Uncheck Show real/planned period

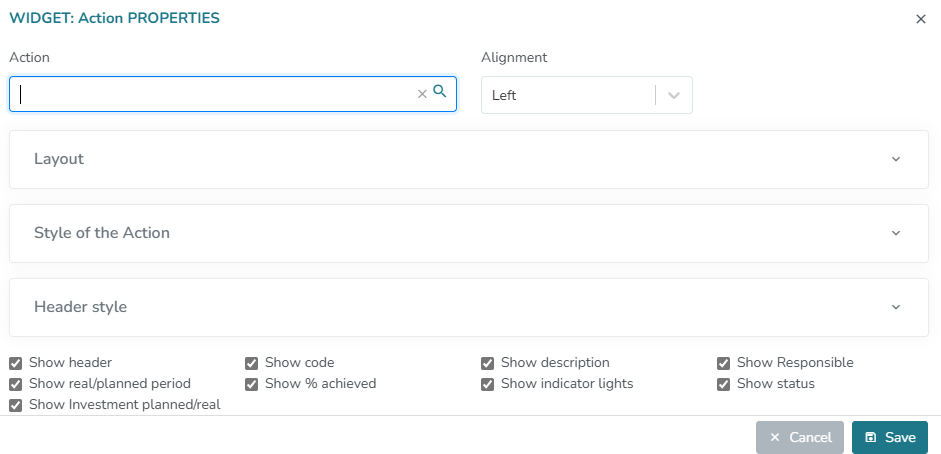pos(16,384)
